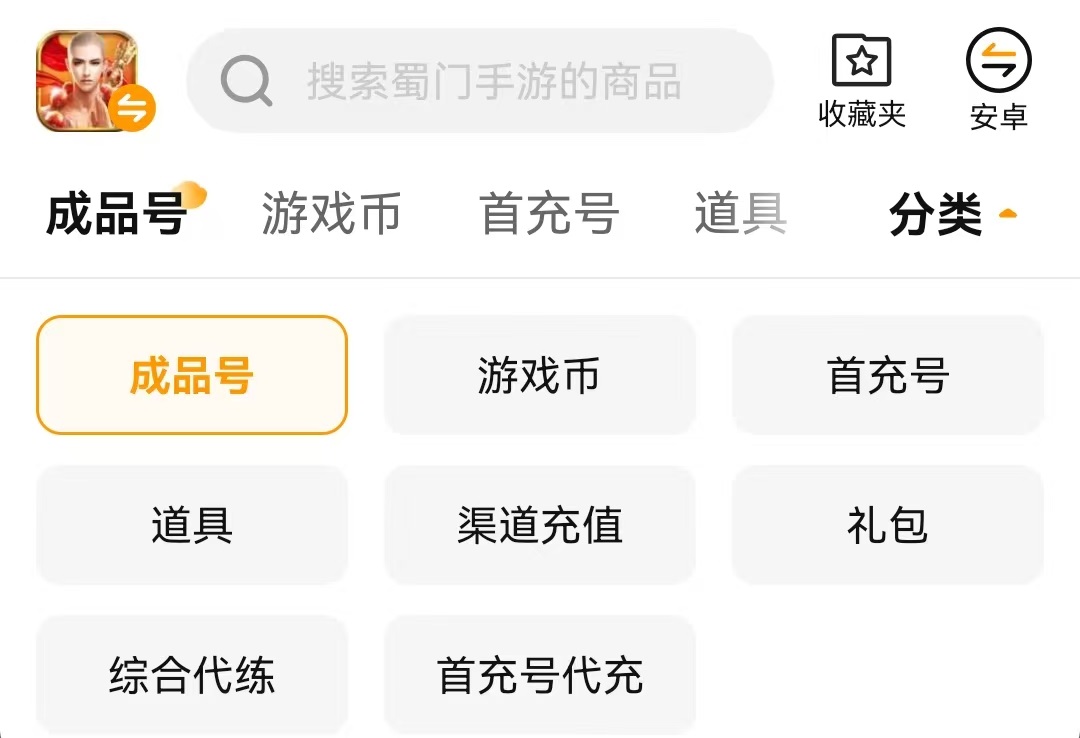The width and height of the screenshot is (1080, 738).
Task: Choose the 渠道充值 category option
Action: [x=540, y=525]
